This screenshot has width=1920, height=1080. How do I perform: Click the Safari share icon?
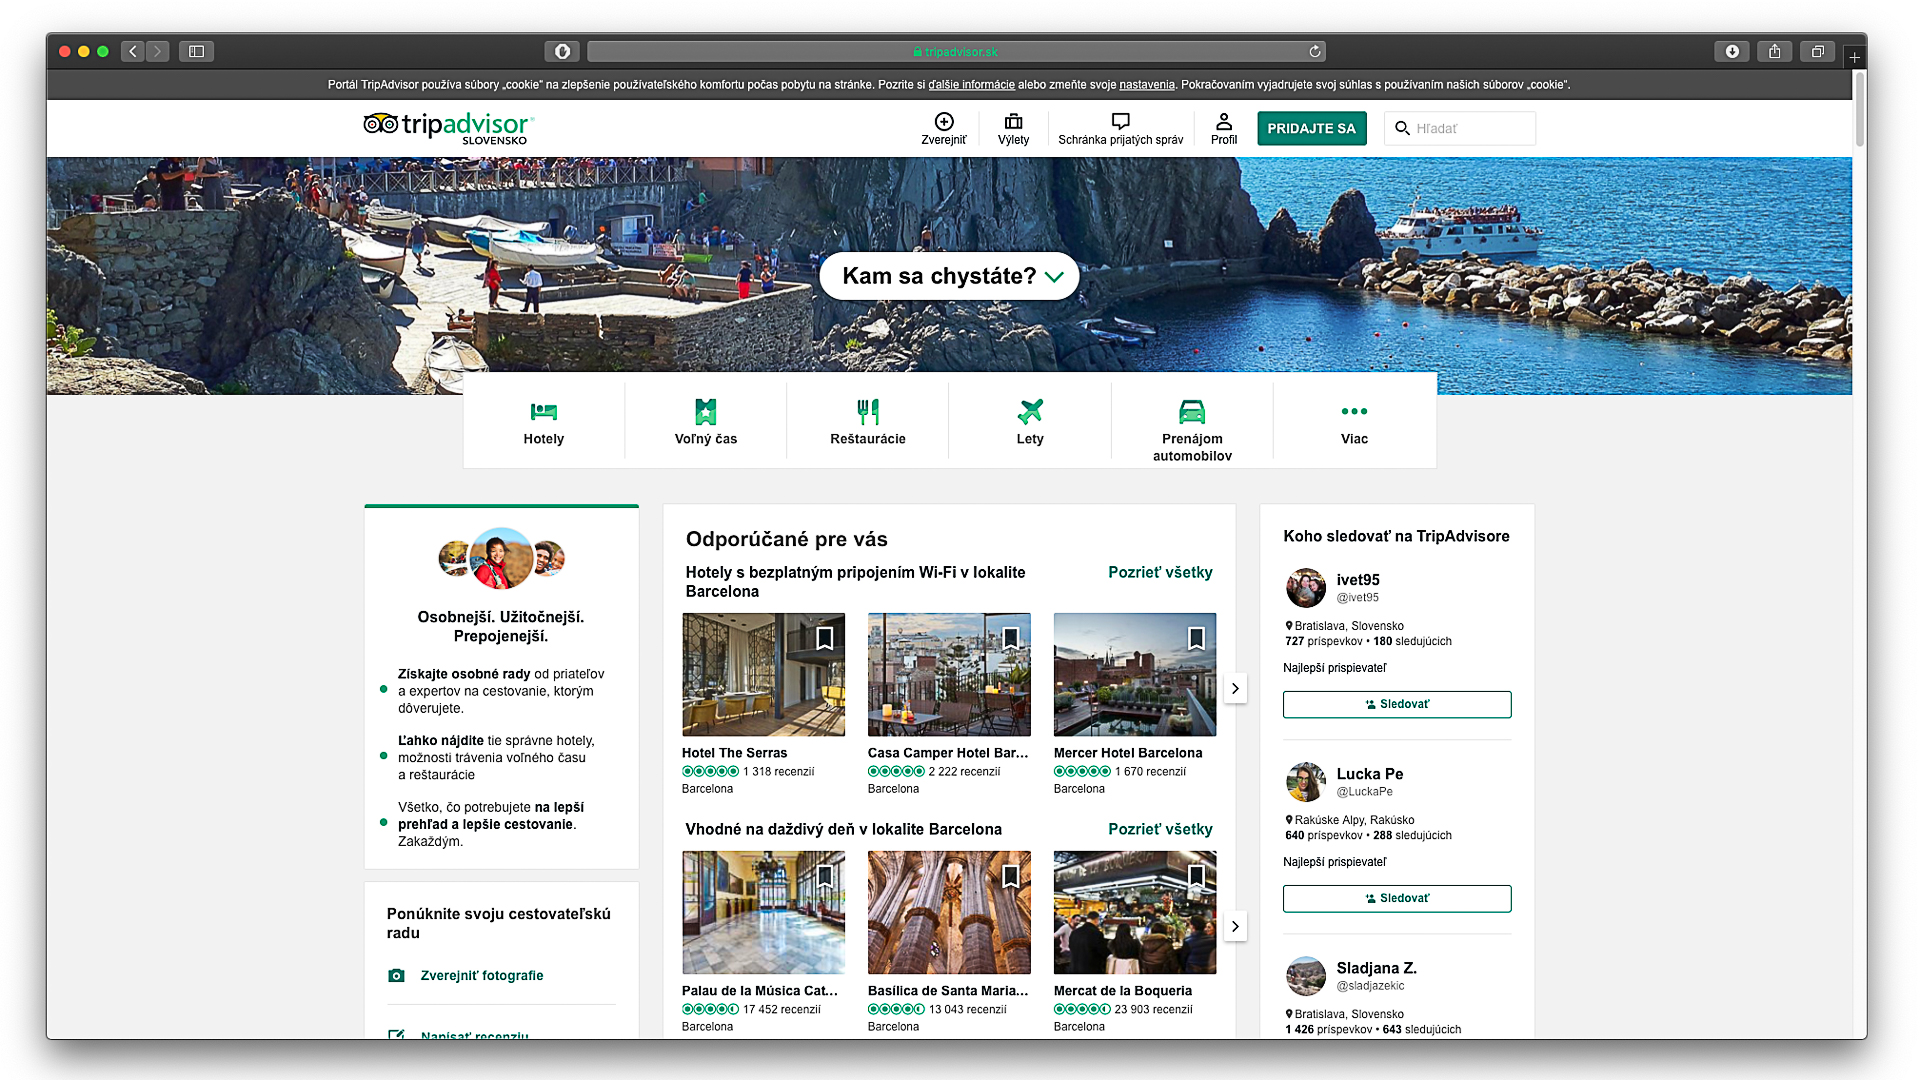click(x=1774, y=51)
